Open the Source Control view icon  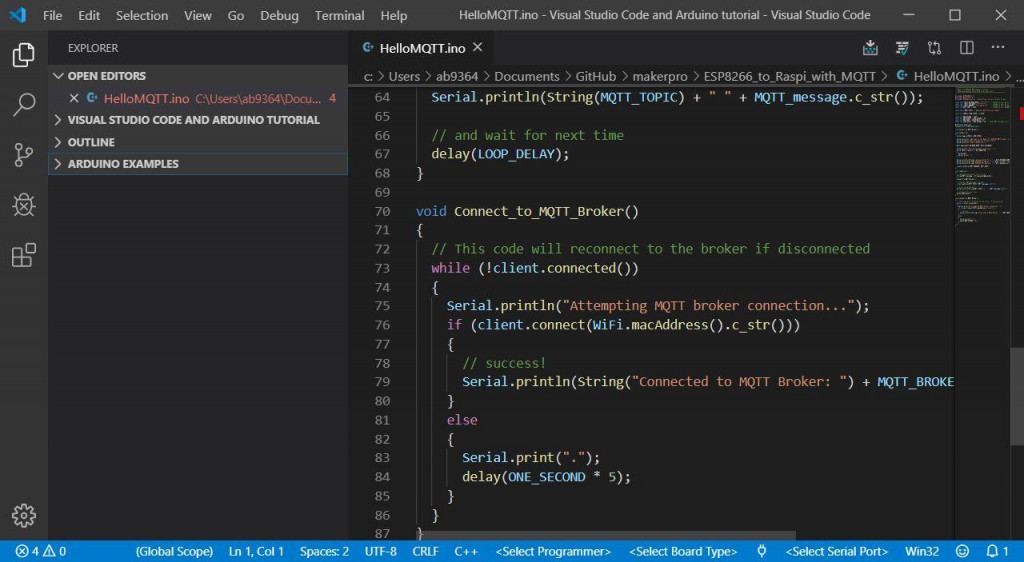[24, 155]
